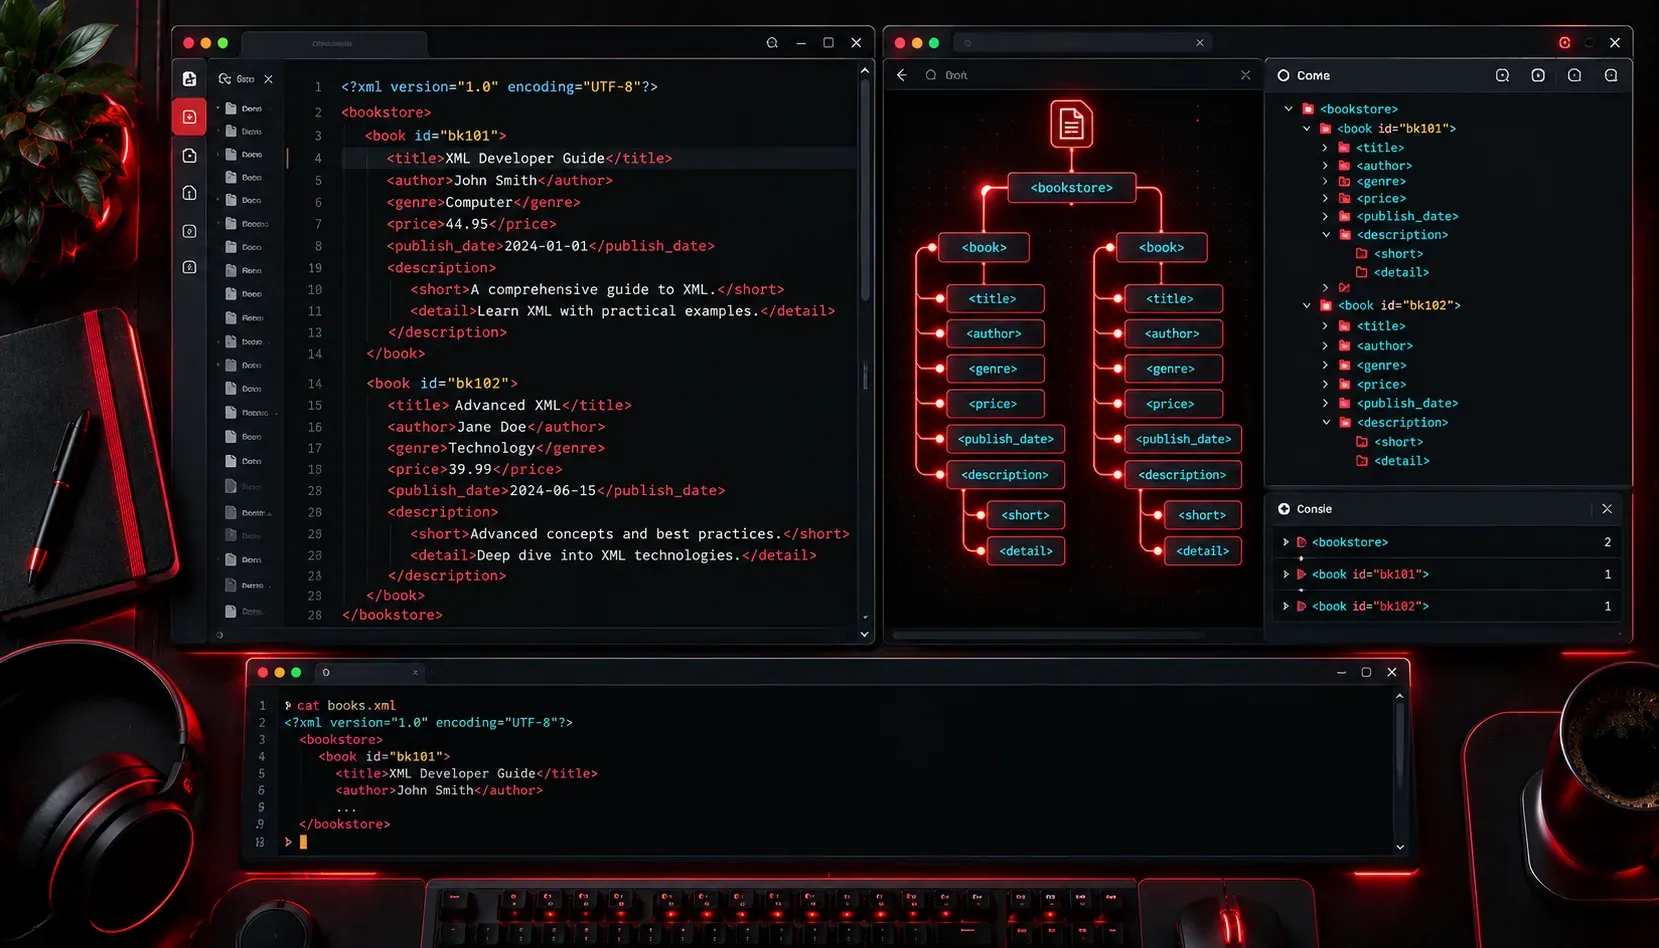Expand book bk101 row in Consie panel
The height and width of the screenshot is (948, 1659).
click(1286, 574)
